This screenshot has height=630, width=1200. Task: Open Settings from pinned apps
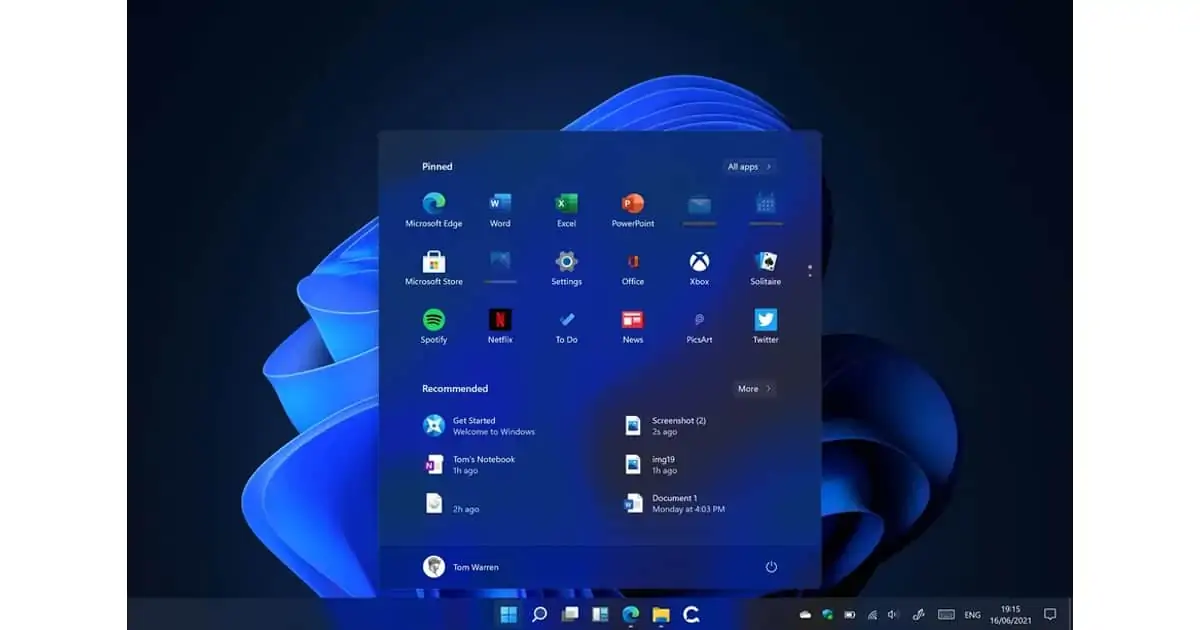tap(566, 263)
